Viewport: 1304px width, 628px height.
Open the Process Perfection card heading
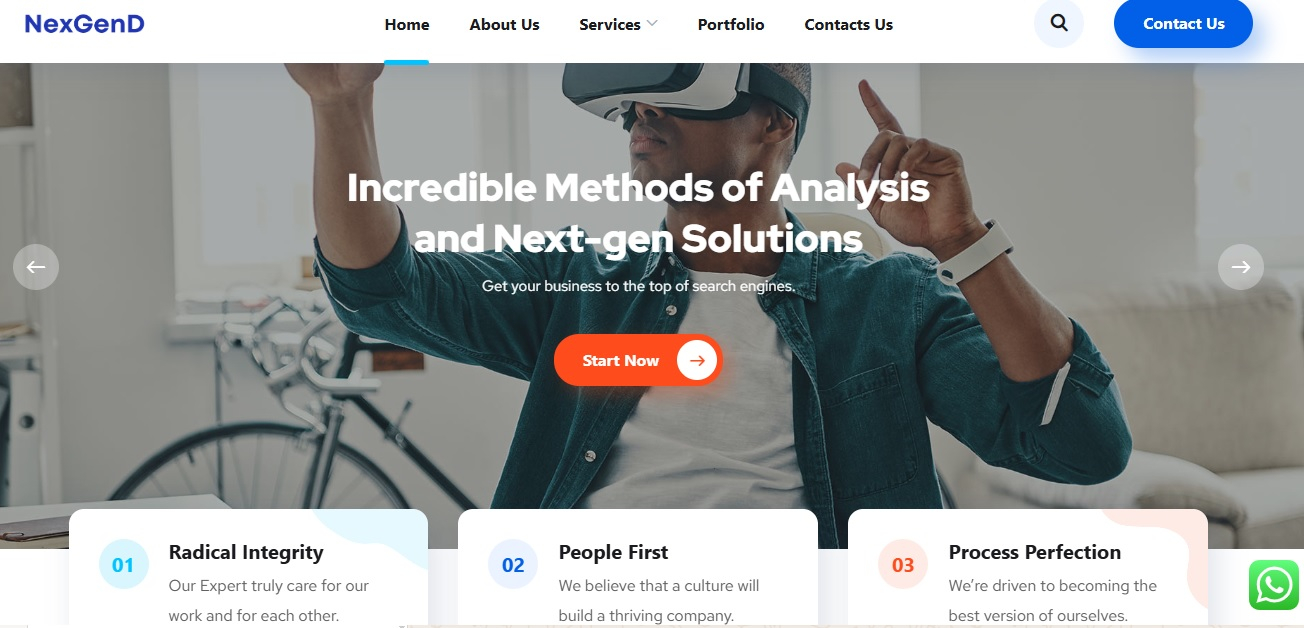tap(1035, 552)
